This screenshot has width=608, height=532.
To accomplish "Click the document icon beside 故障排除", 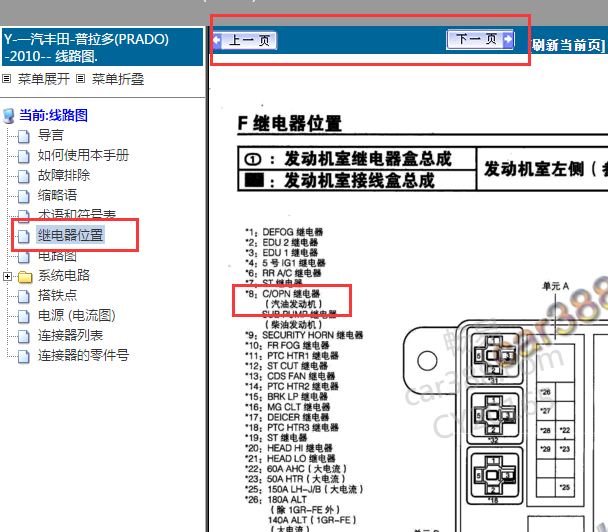I will pos(24,176).
